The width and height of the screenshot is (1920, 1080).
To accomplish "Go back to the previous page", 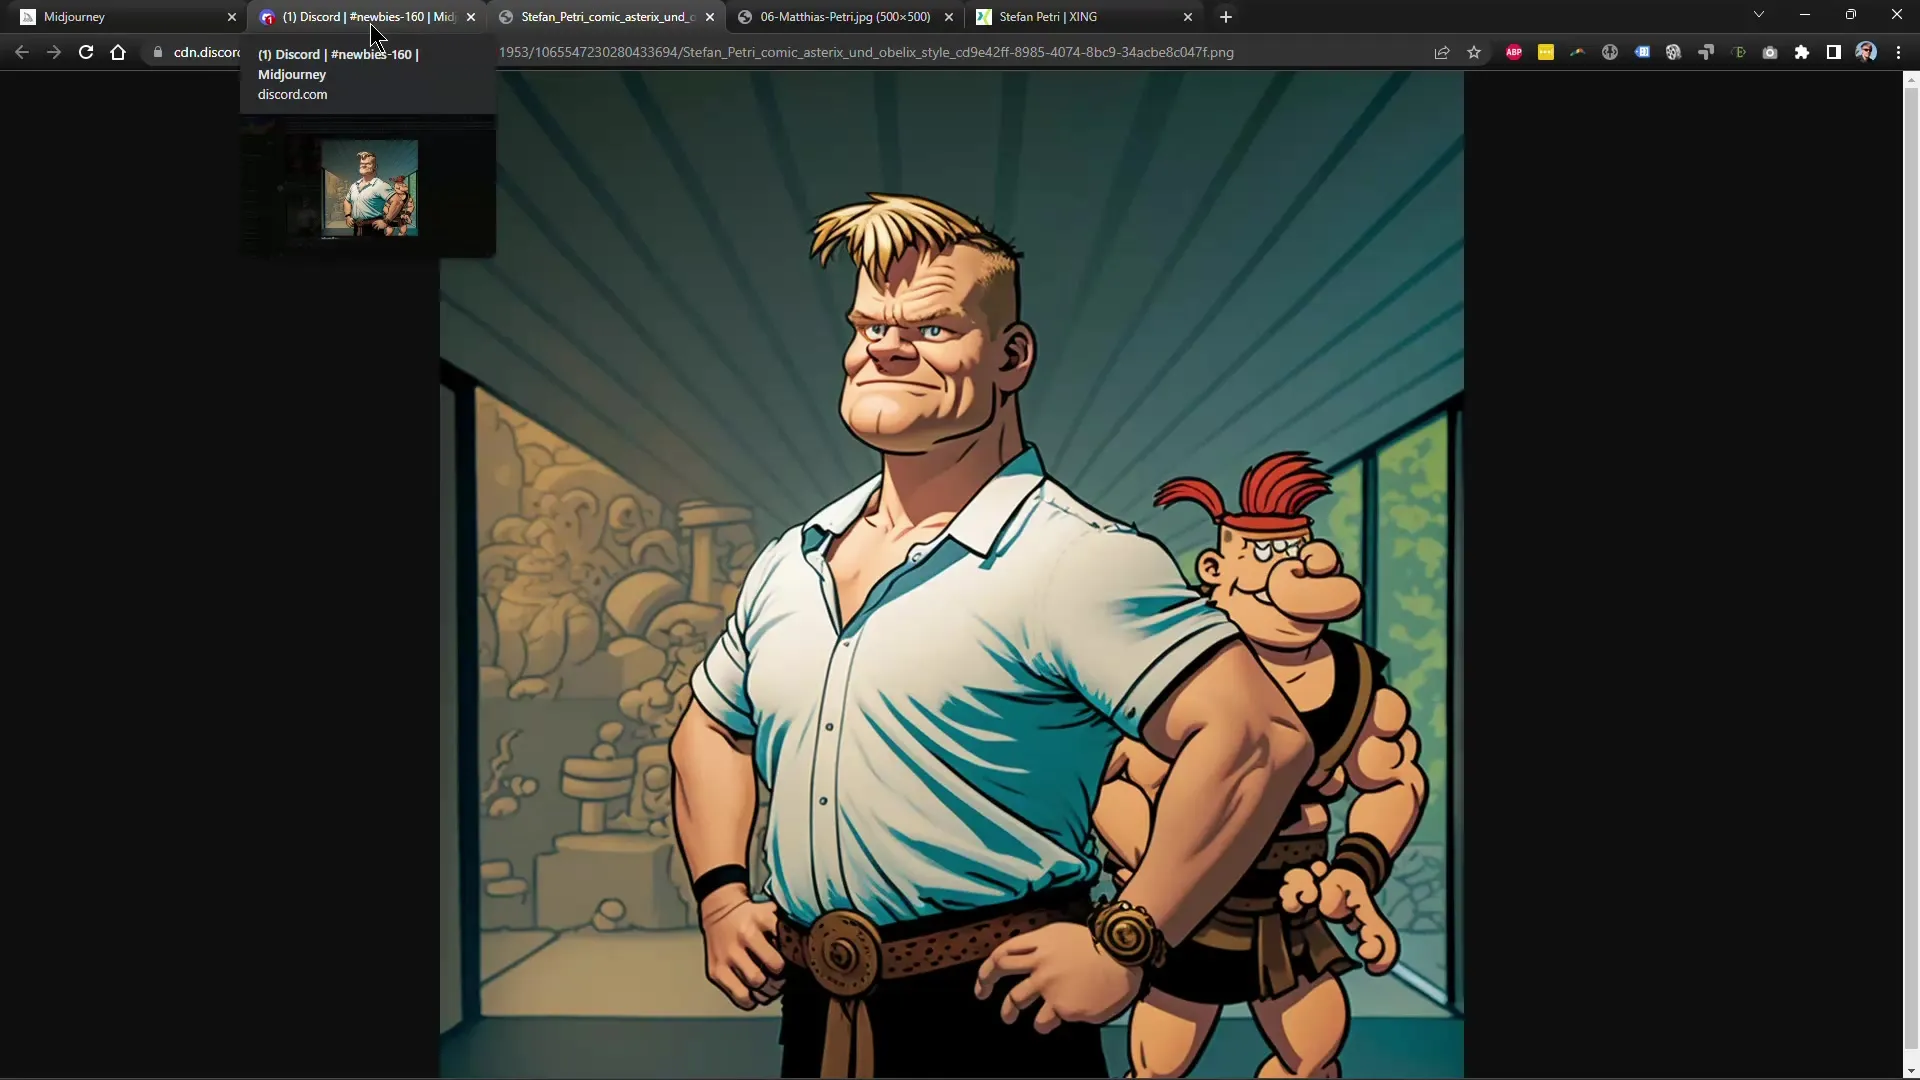I will point(22,52).
